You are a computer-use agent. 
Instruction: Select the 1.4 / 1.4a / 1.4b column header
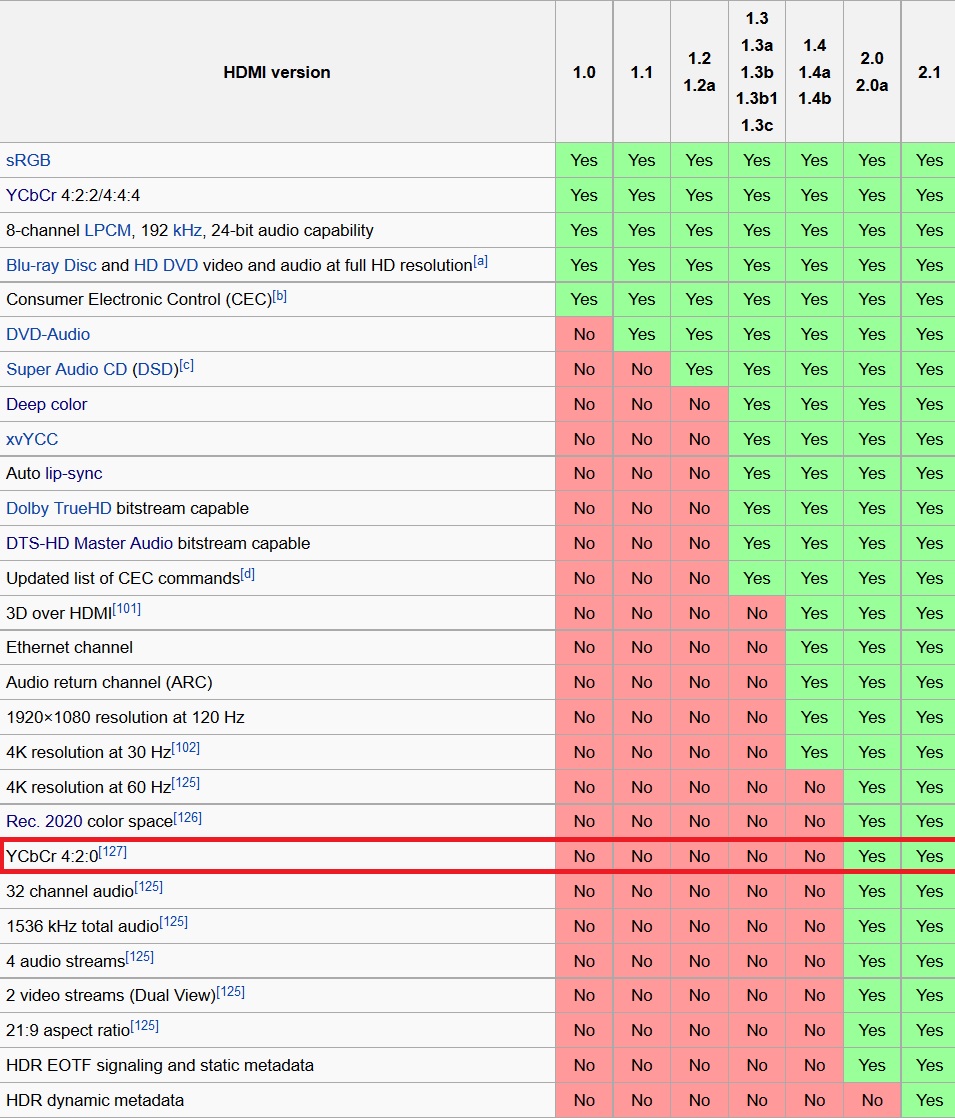814,72
